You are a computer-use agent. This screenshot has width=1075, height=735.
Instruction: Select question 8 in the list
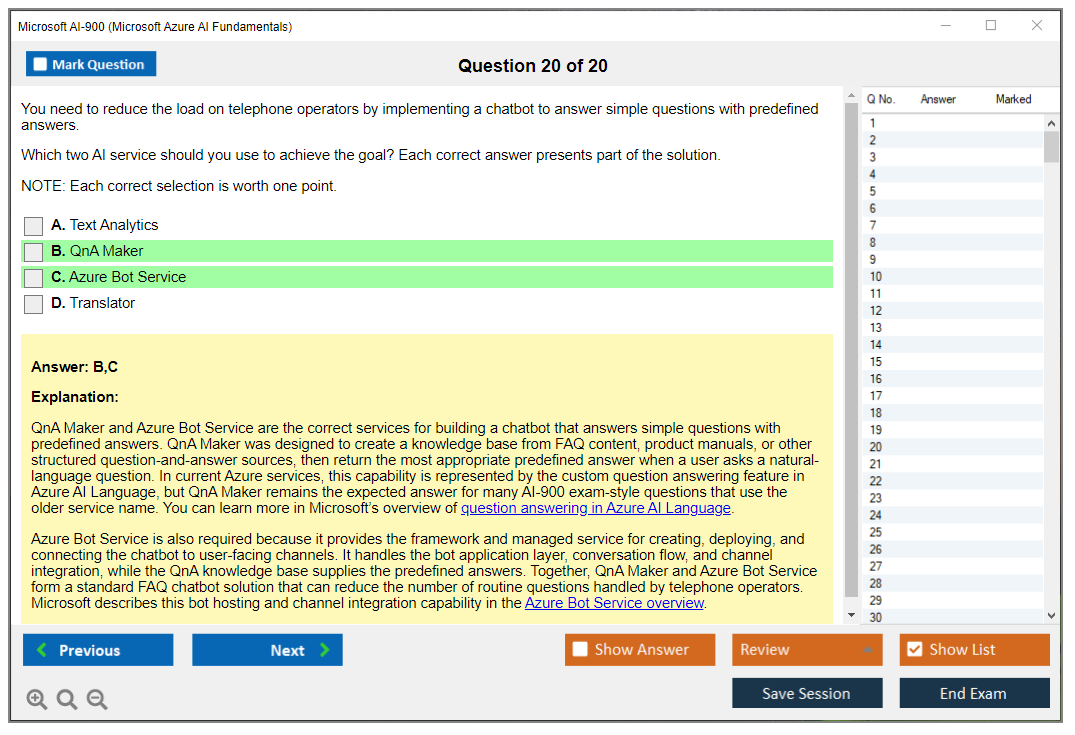(x=953, y=243)
